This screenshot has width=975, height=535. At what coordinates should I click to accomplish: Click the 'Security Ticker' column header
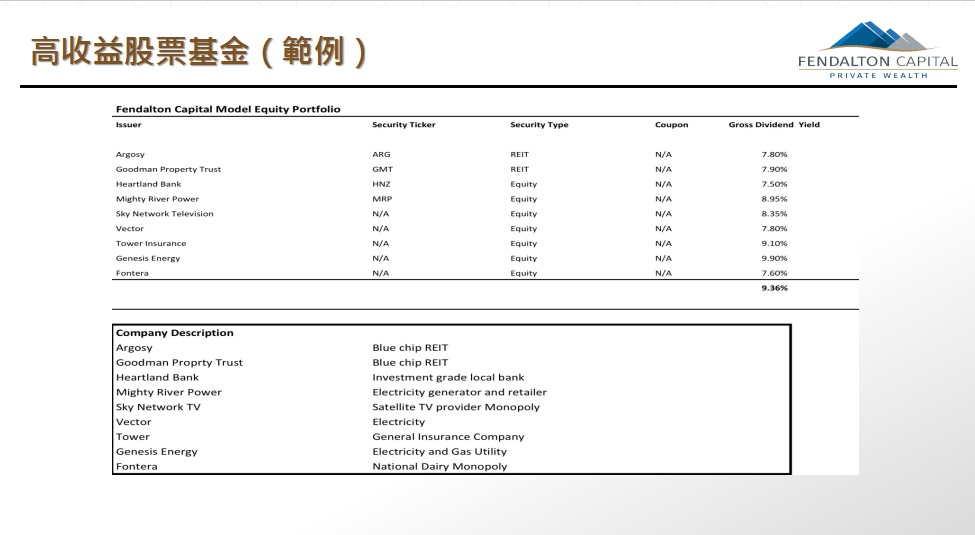point(404,124)
